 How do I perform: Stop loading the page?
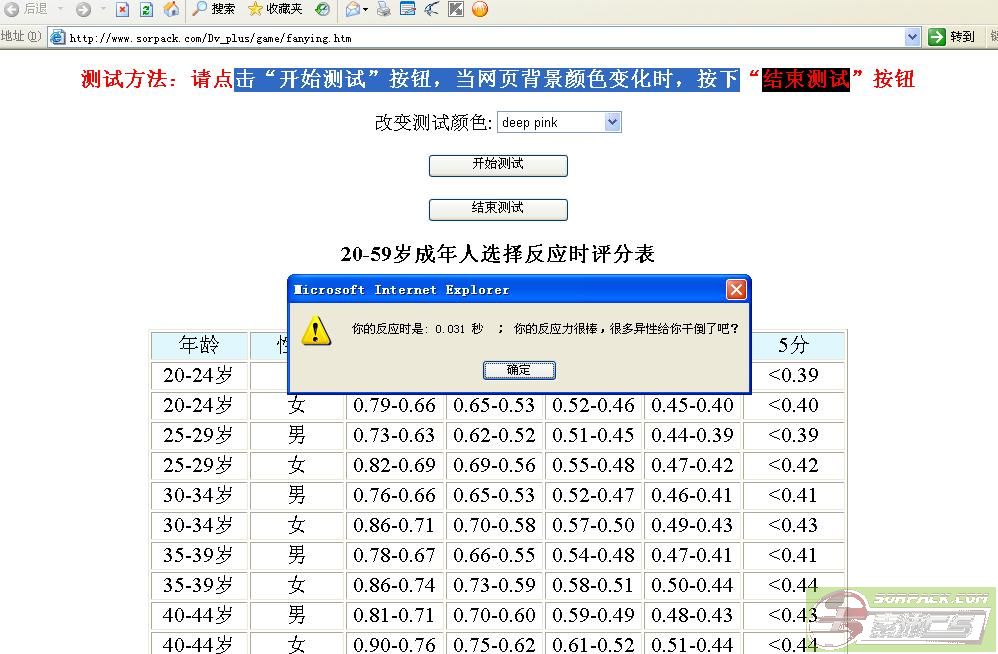tap(122, 9)
